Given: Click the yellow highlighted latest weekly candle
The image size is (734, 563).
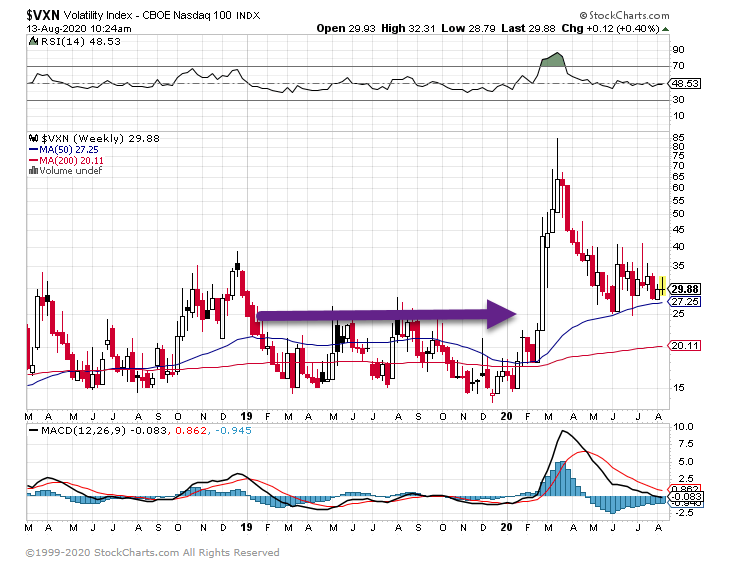Looking at the screenshot, I should 662,285.
